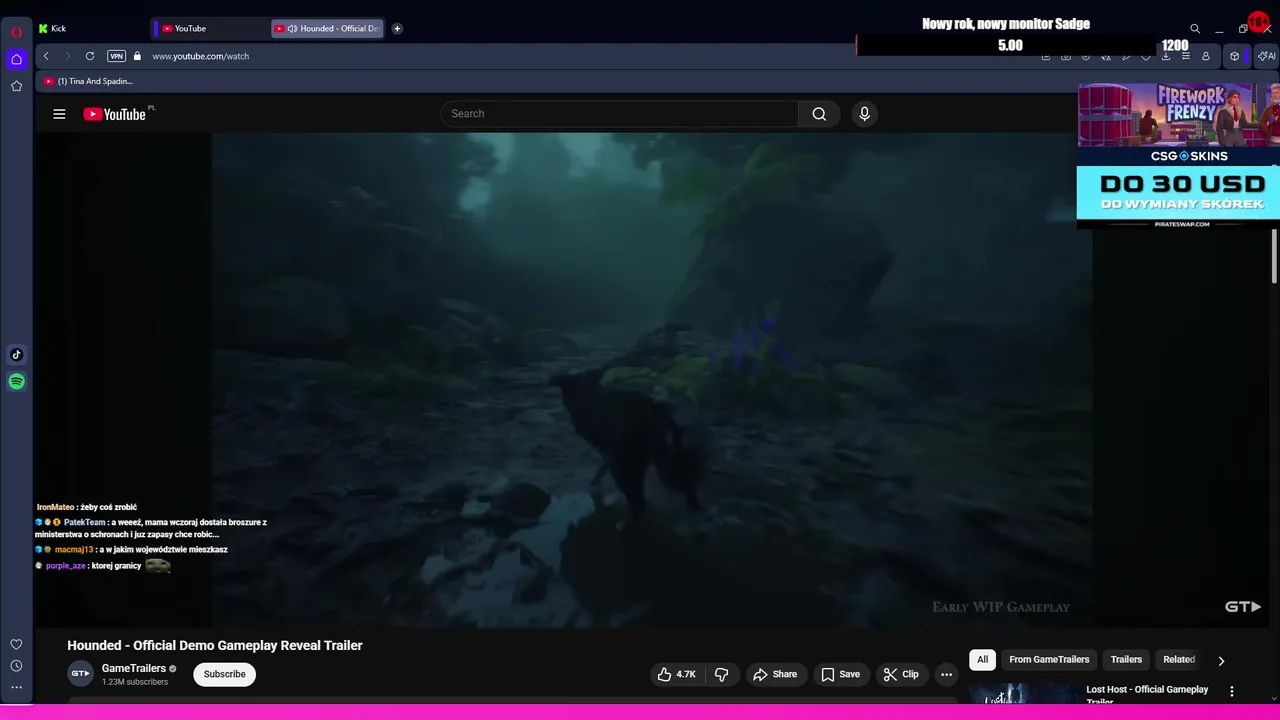The width and height of the screenshot is (1280, 720).
Task: Click the video player to pause playback
Action: tap(651, 380)
